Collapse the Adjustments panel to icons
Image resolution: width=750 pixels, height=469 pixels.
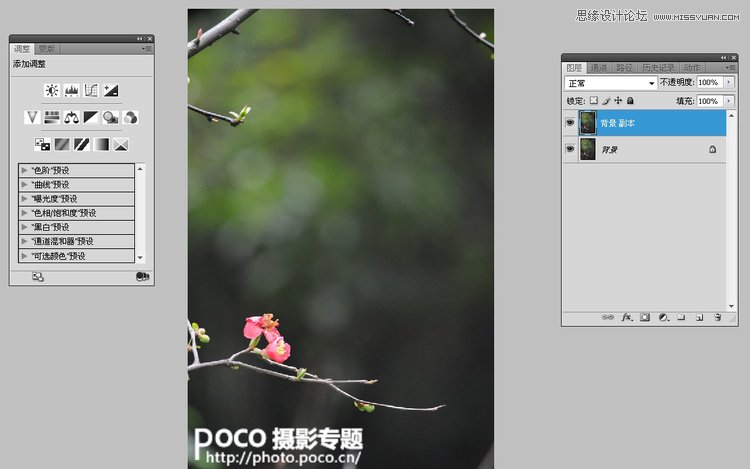(x=139, y=39)
